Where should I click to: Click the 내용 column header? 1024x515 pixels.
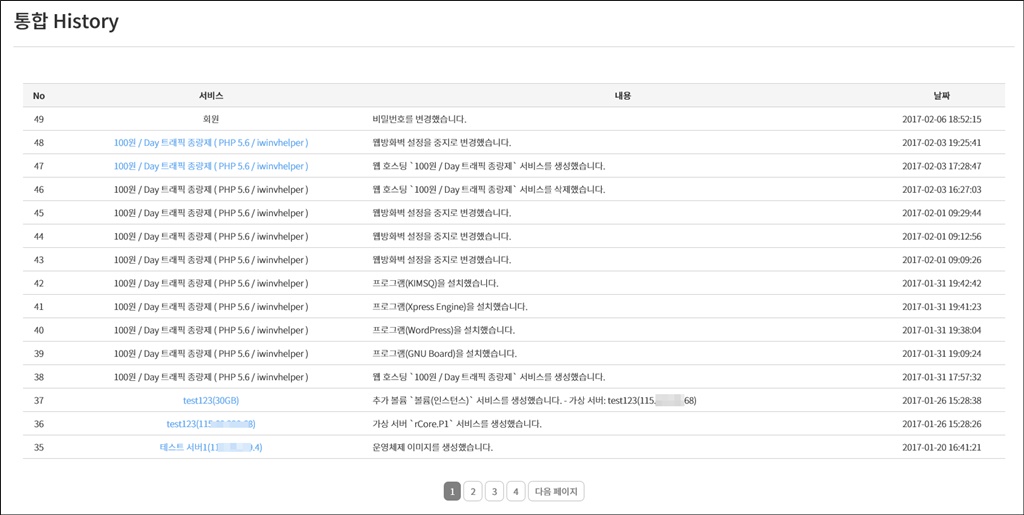coord(622,96)
